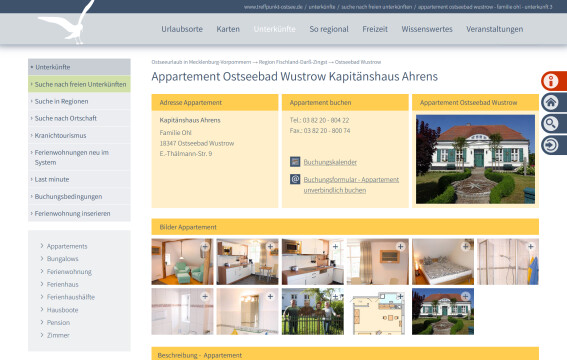Select Zimmer category
567x360 pixels.
pos(57,335)
